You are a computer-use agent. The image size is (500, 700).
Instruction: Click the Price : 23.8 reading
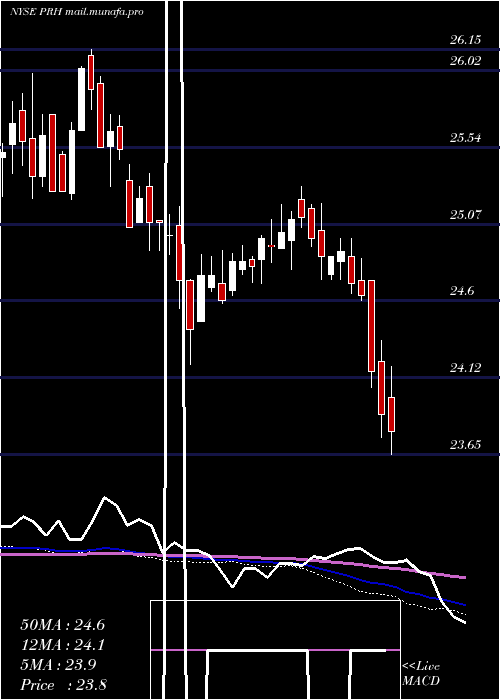[63, 685]
